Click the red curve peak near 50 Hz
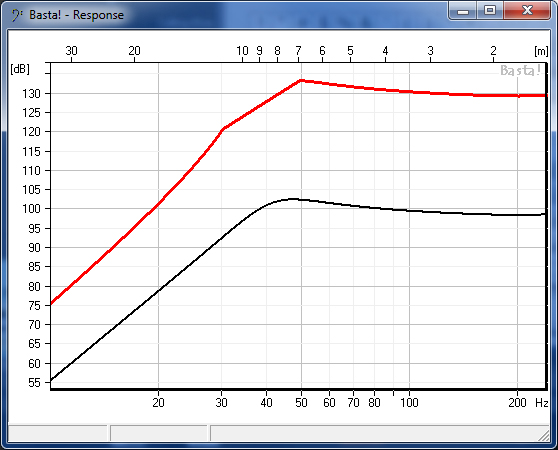 coord(301,81)
